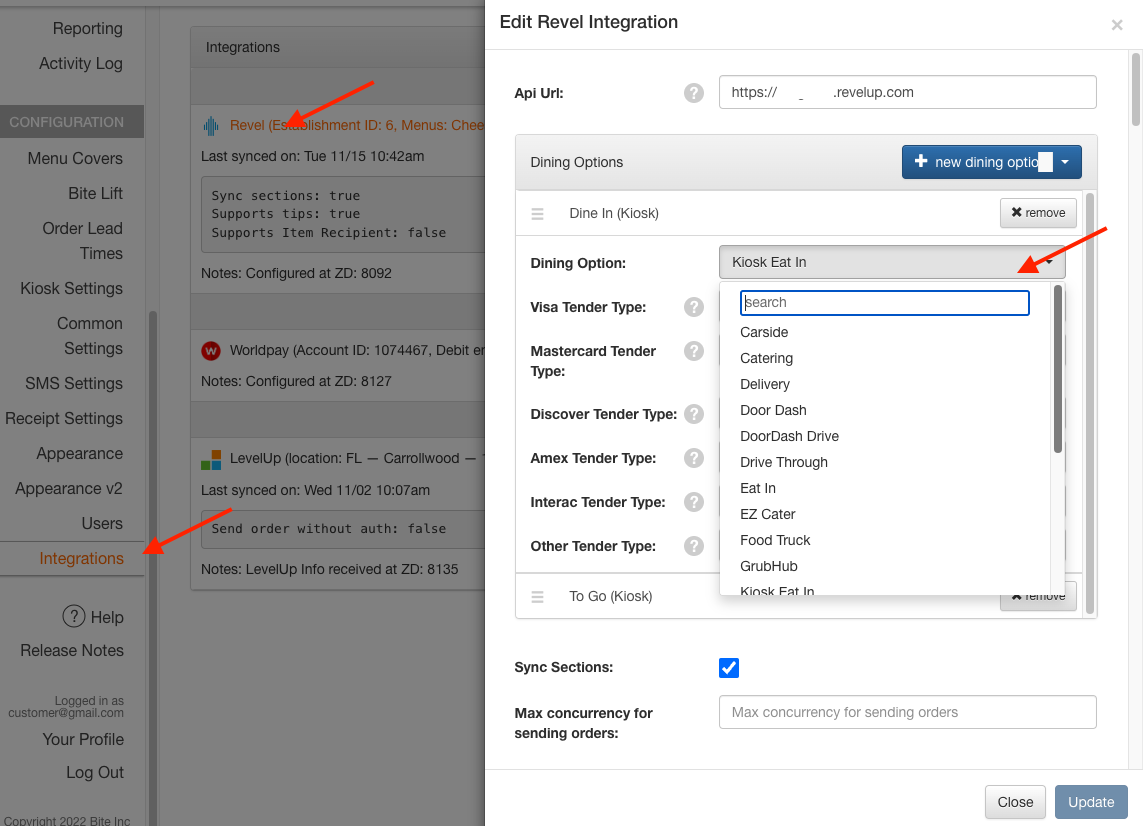Image resolution: width=1143 pixels, height=826 pixels.
Task: Open SMS Settings in the sidebar
Action: click(x=74, y=383)
